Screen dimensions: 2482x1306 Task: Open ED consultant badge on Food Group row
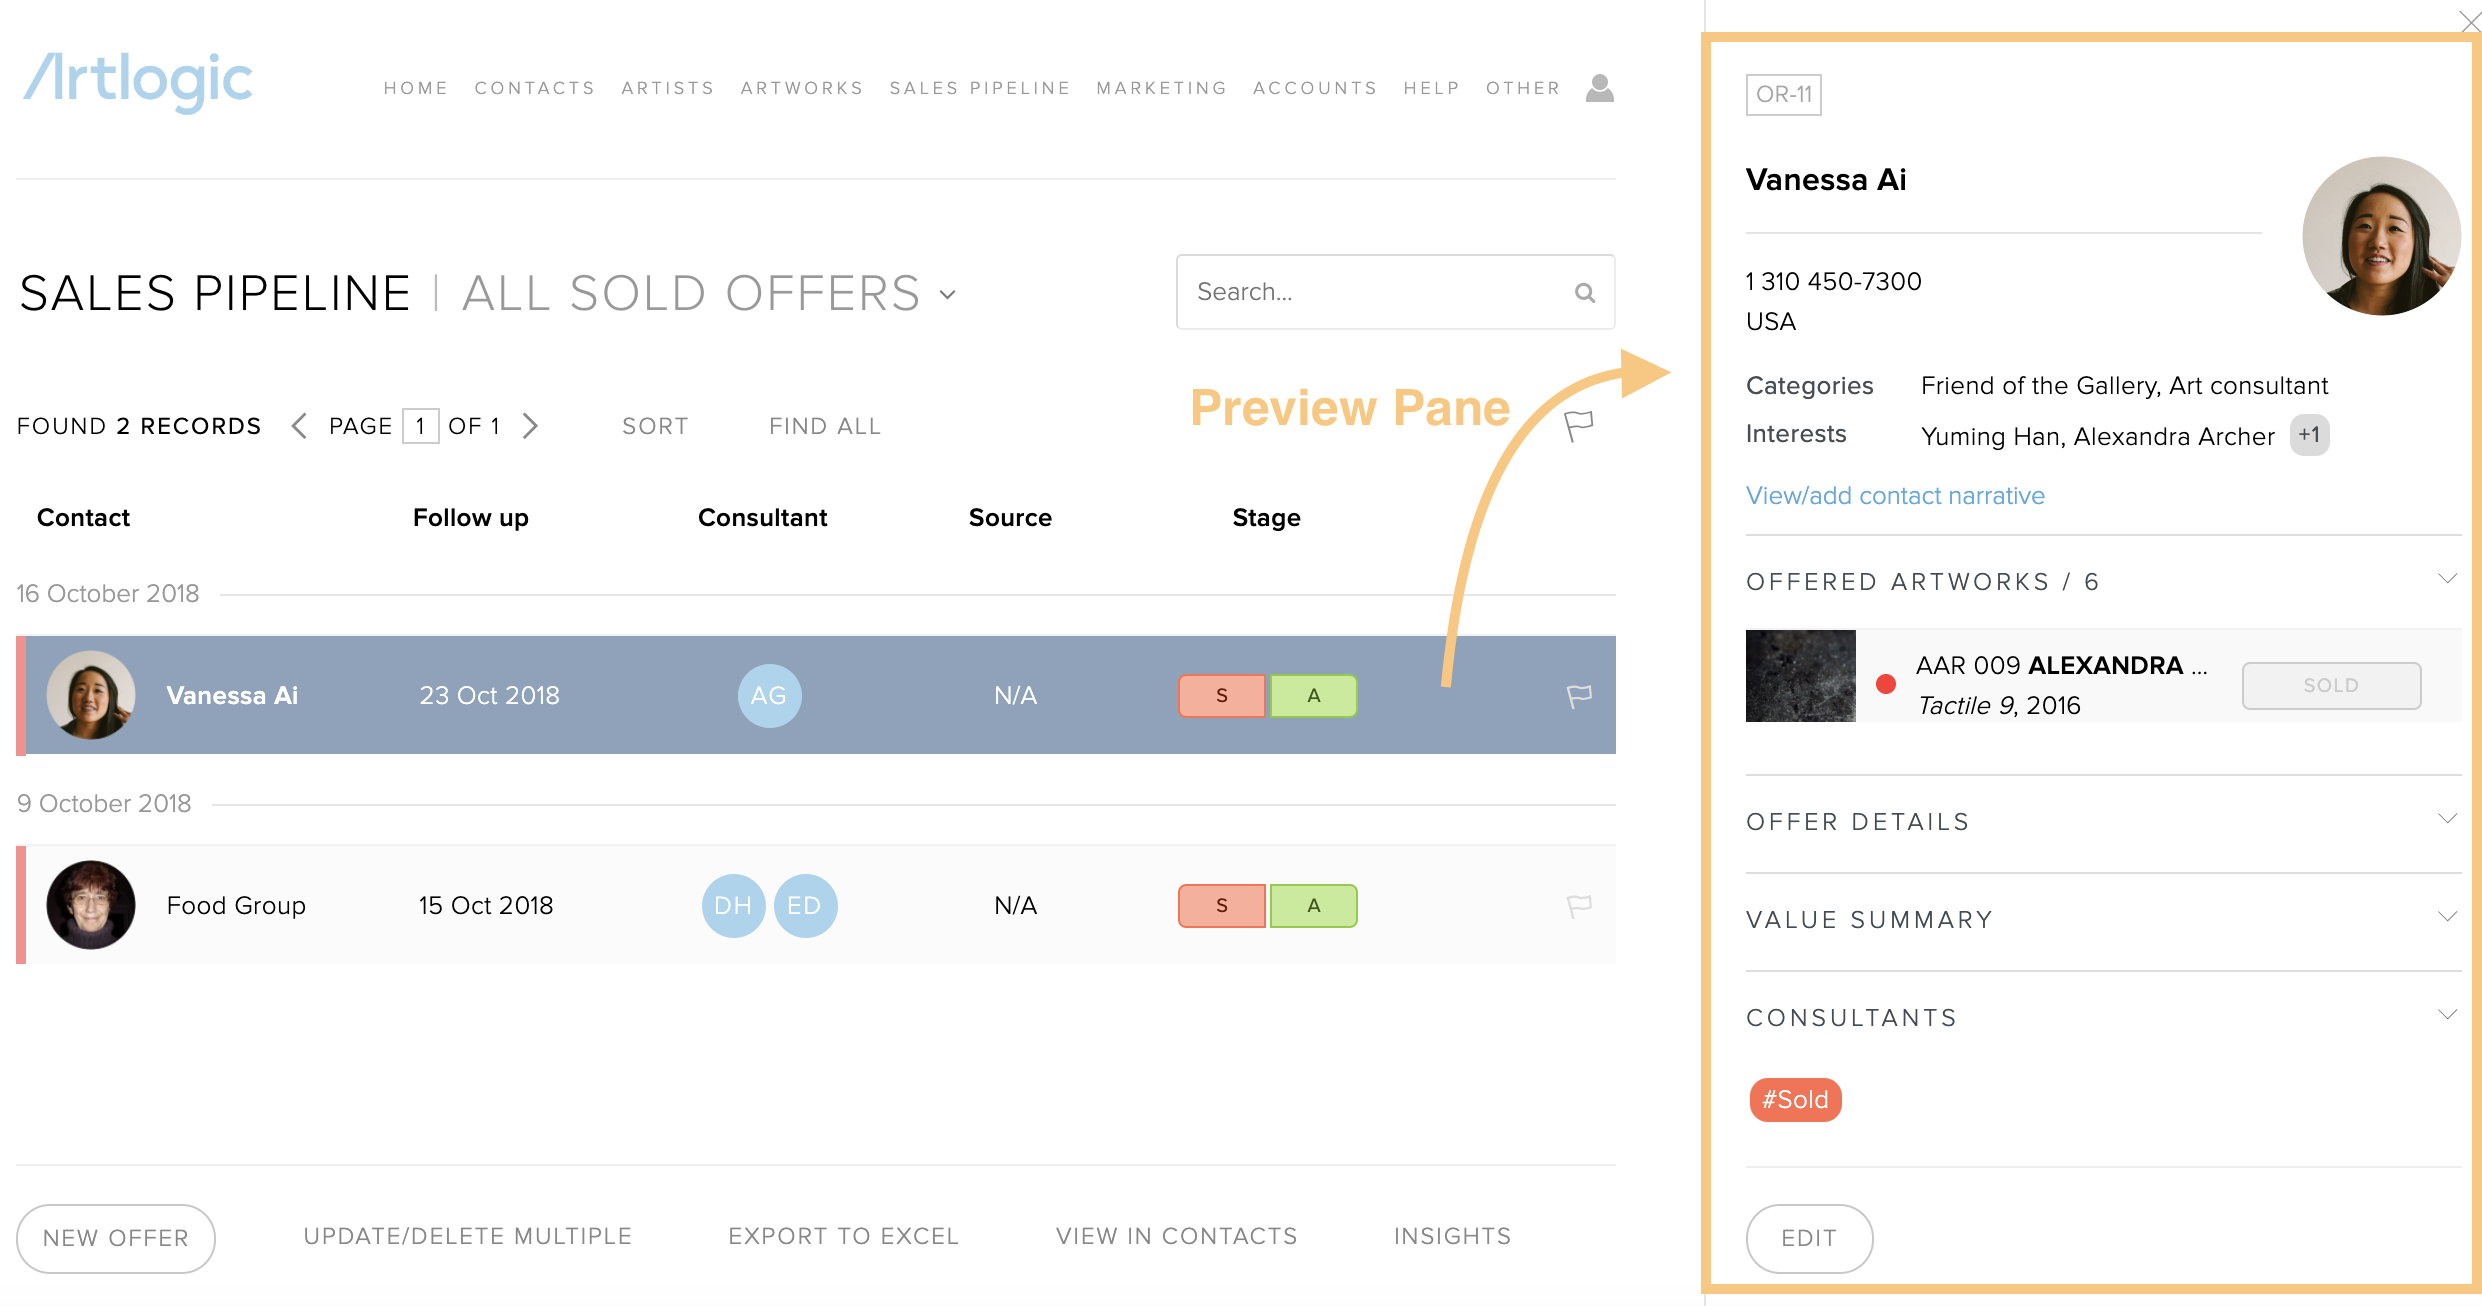click(805, 906)
